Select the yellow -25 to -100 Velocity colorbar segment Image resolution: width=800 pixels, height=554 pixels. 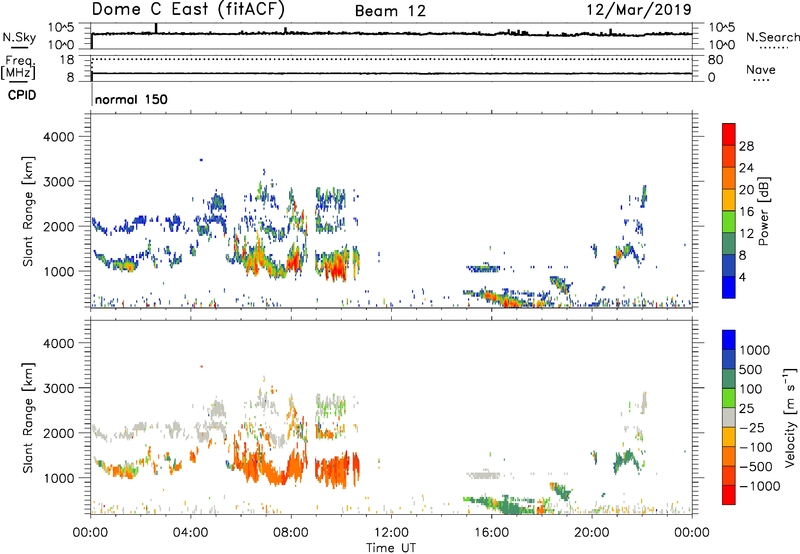click(x=729, y=437)
